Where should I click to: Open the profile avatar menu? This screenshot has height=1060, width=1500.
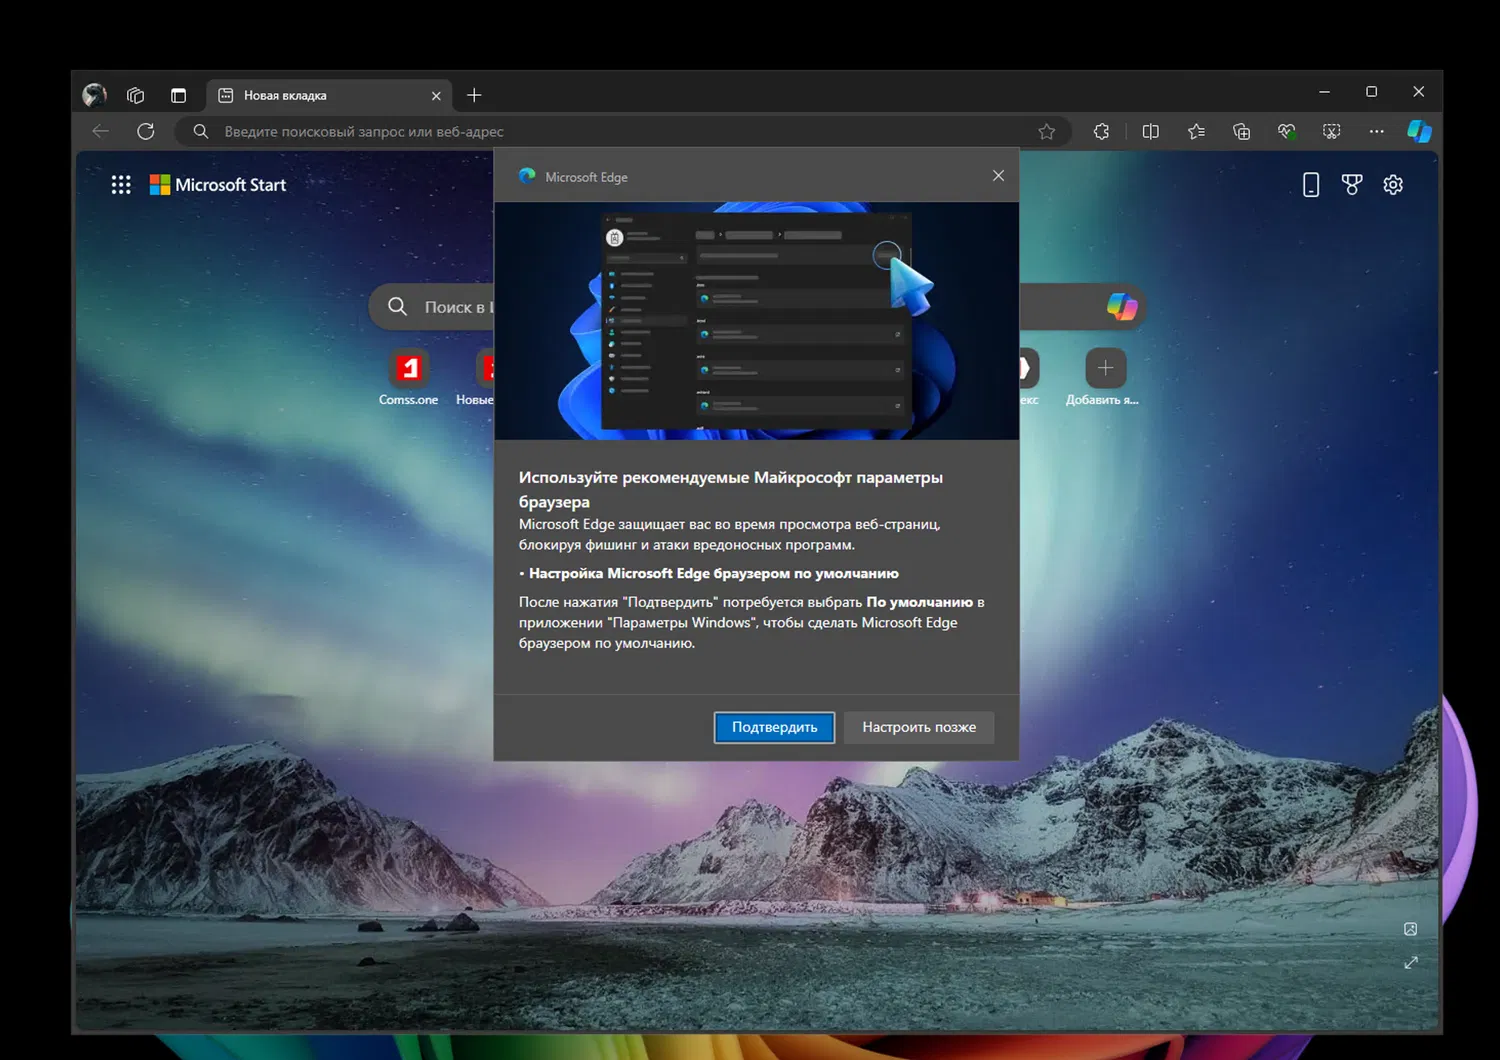[x=95, y=95]
